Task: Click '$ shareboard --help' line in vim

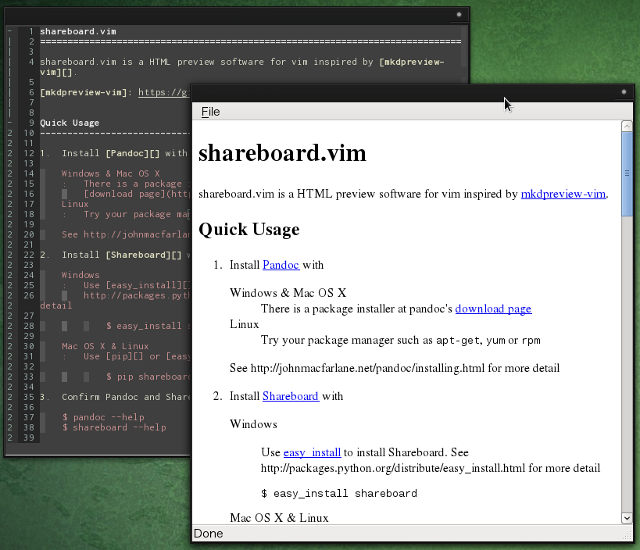Action: point(114,427)
